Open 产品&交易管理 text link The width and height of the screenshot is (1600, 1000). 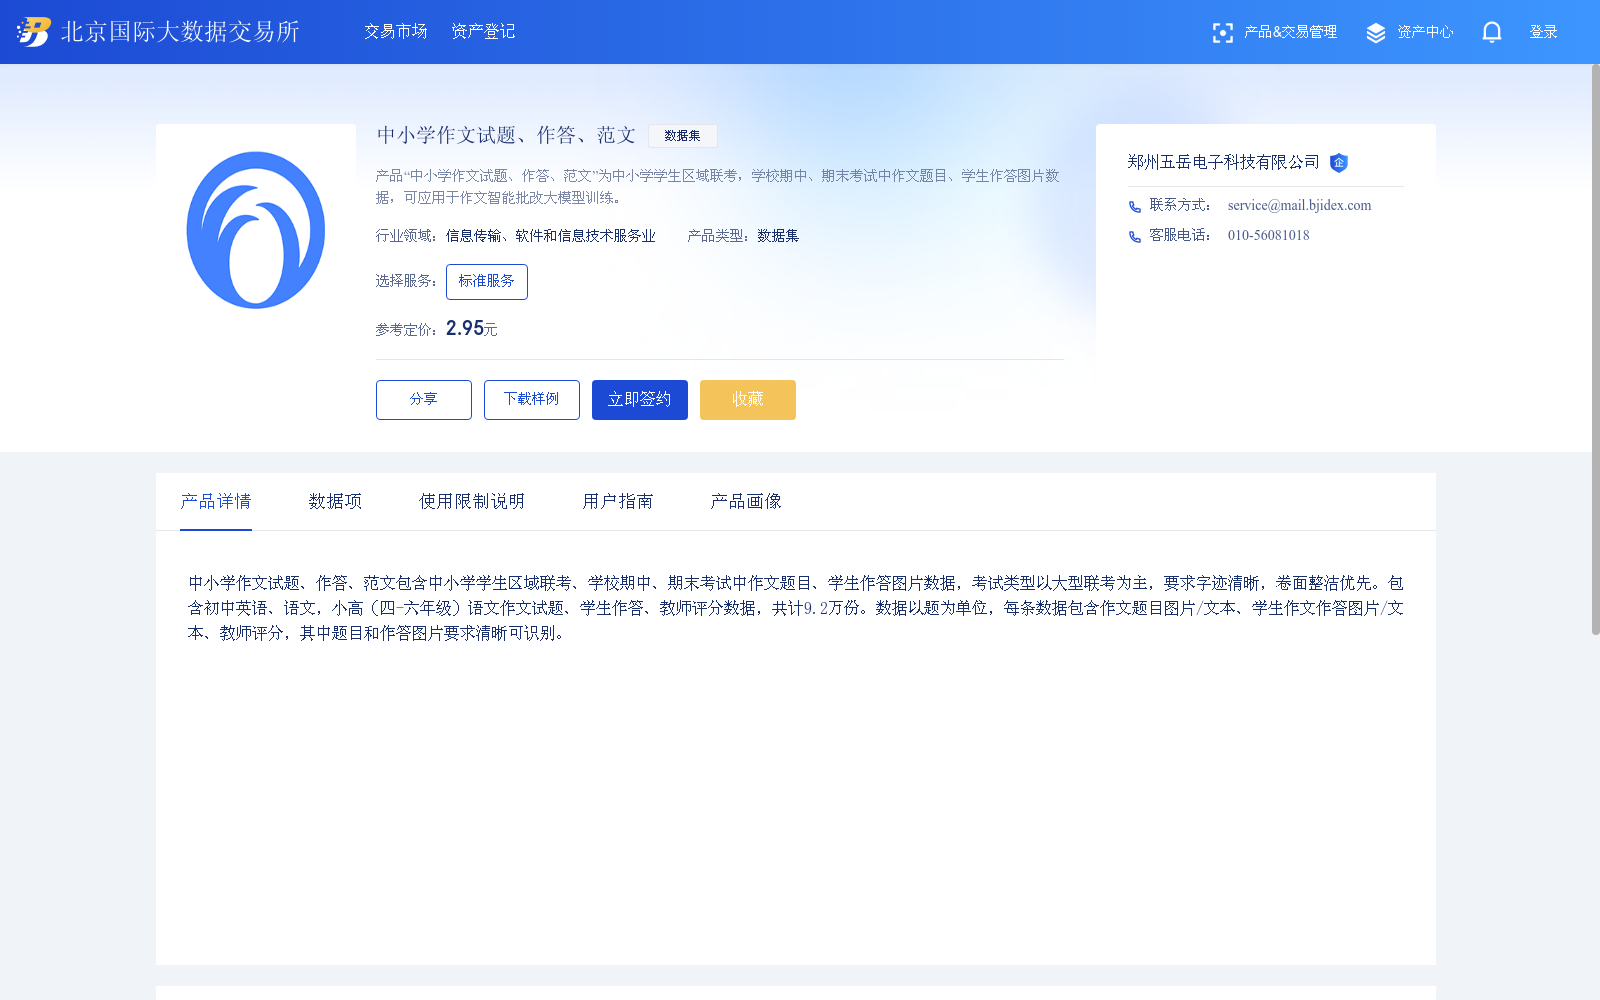tap(1290, 32)
